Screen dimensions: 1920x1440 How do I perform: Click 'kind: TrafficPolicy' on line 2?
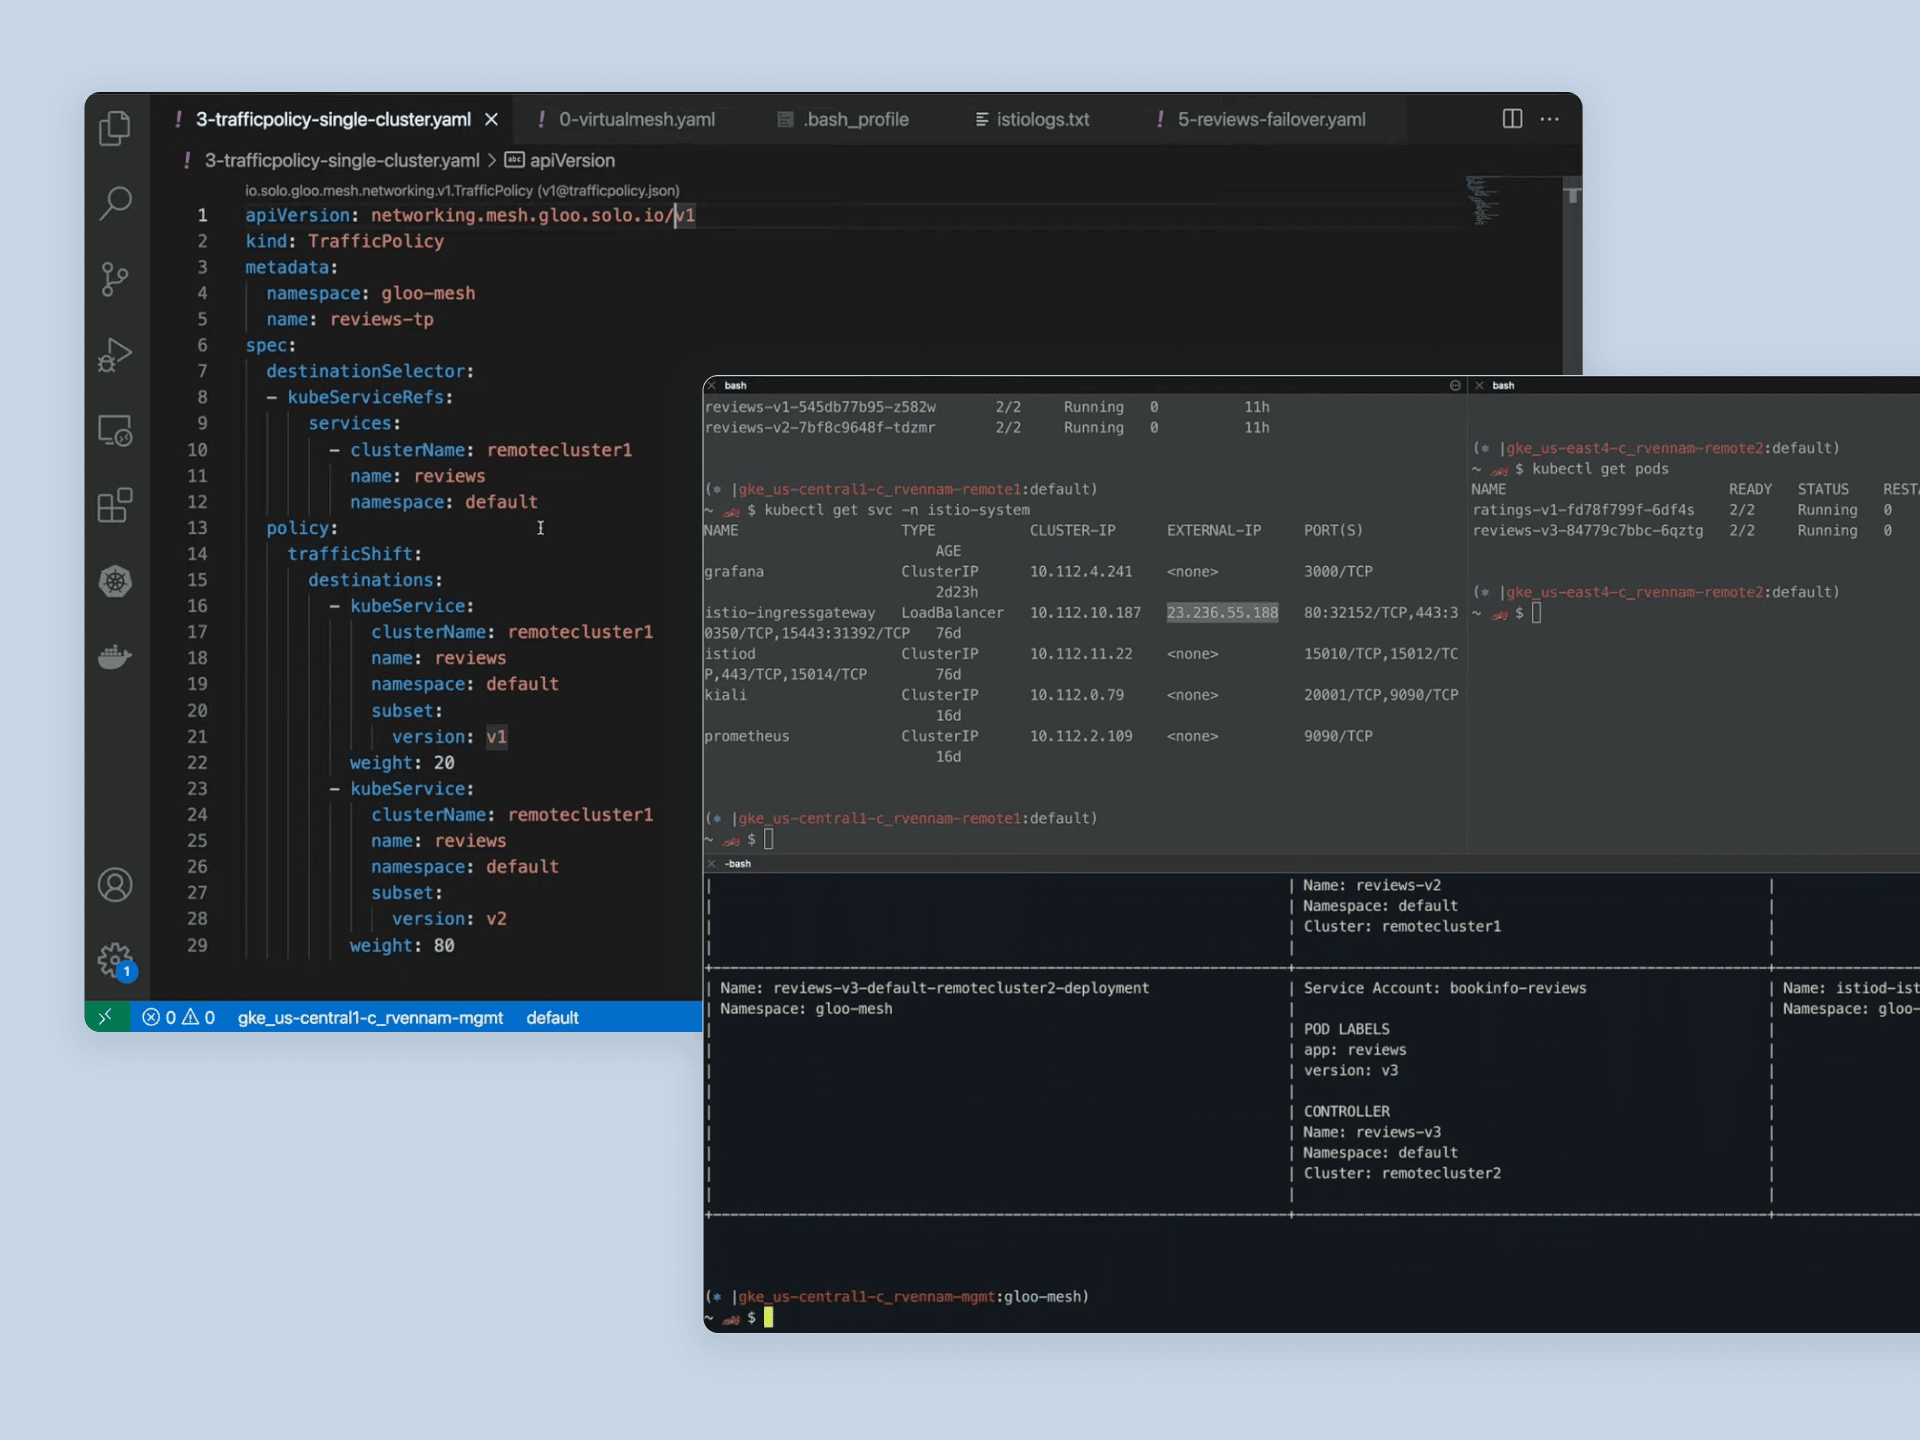(345, 241)
